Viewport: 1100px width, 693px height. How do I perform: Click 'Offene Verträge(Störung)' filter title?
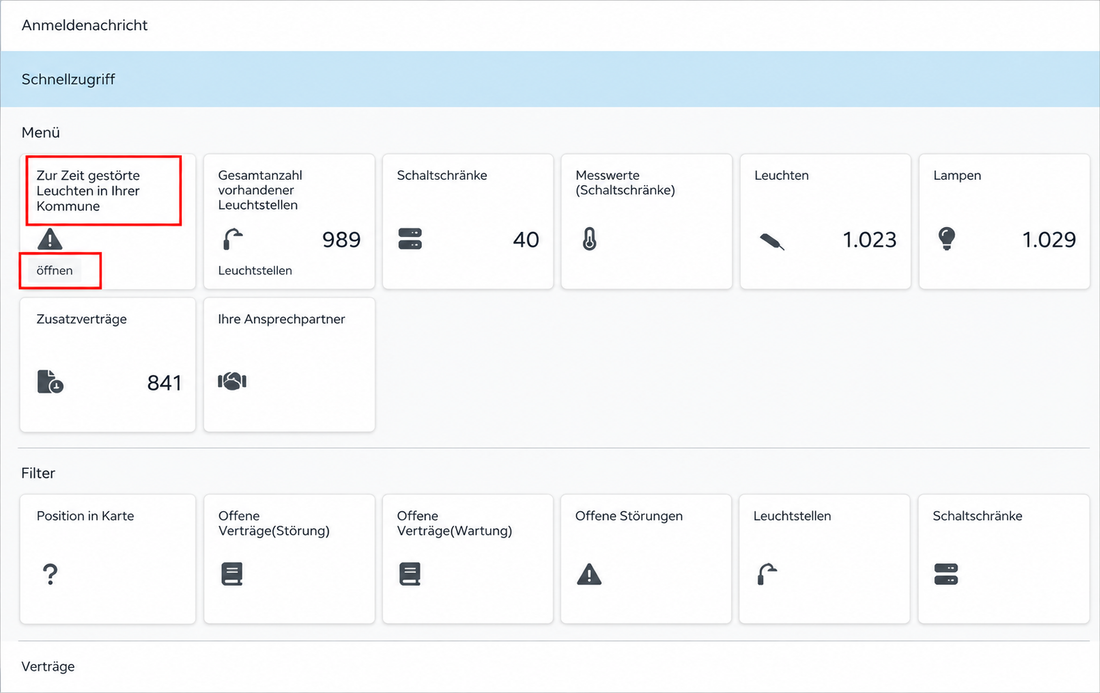coord(274,523)
